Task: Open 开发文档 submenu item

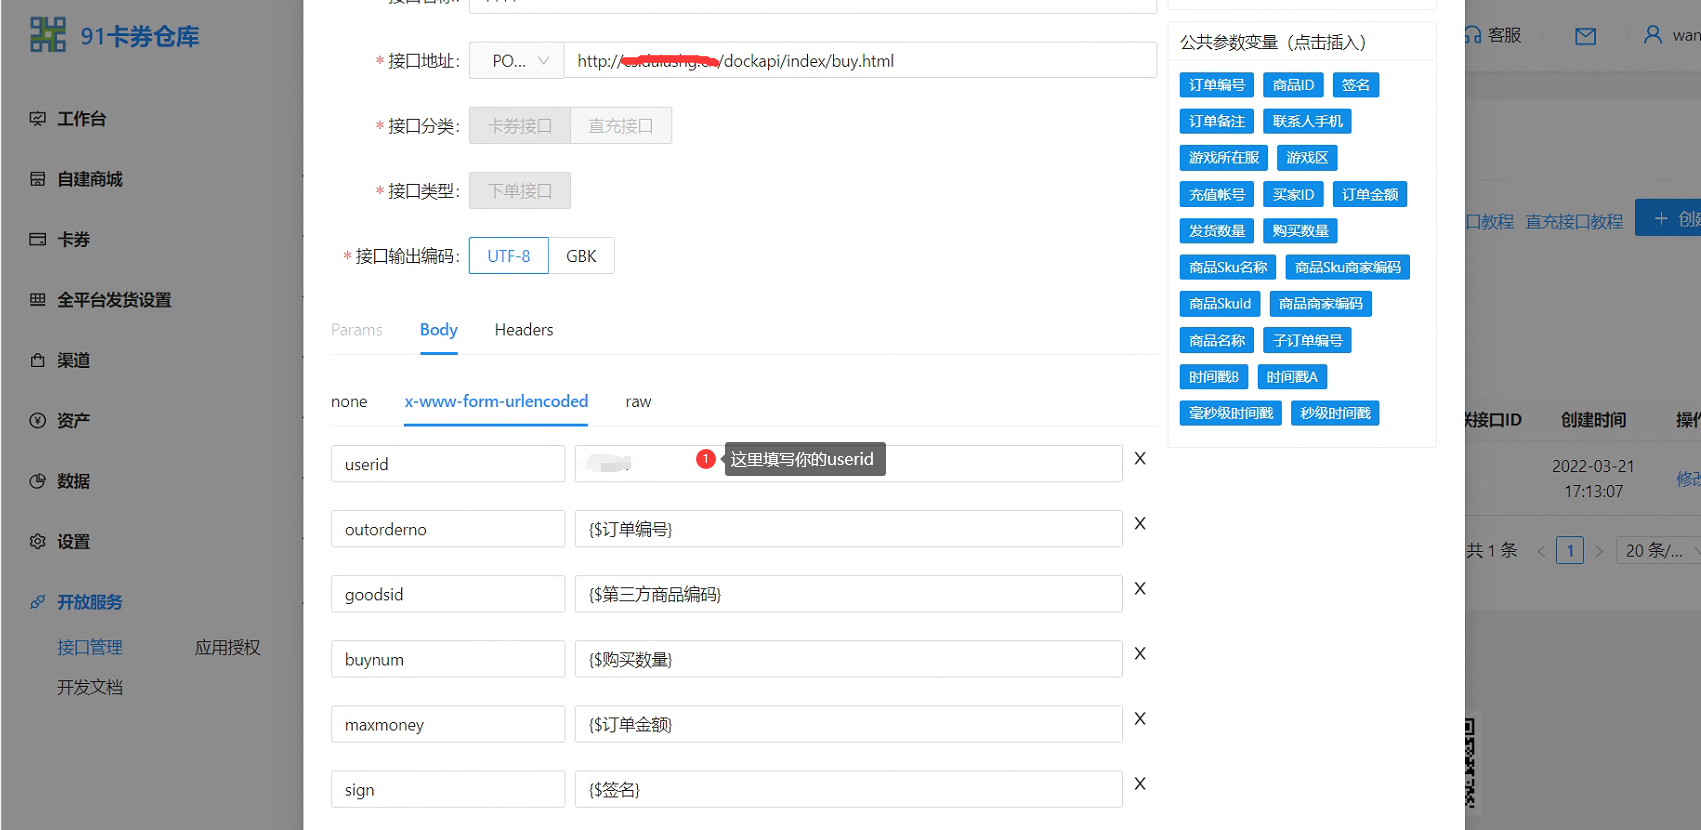Action: click(x=89, y=687)
